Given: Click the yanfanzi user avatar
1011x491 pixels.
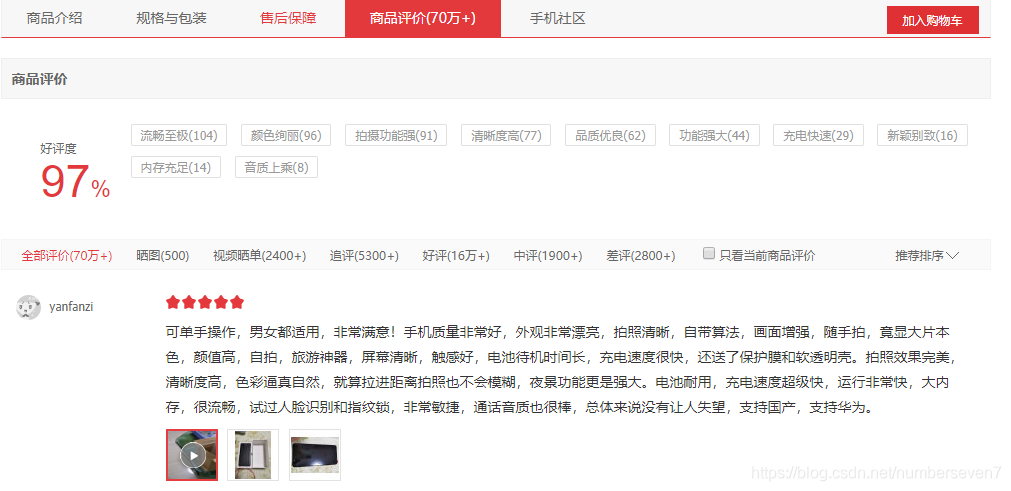Looking at the screenshot, I should tap(28, 307).
